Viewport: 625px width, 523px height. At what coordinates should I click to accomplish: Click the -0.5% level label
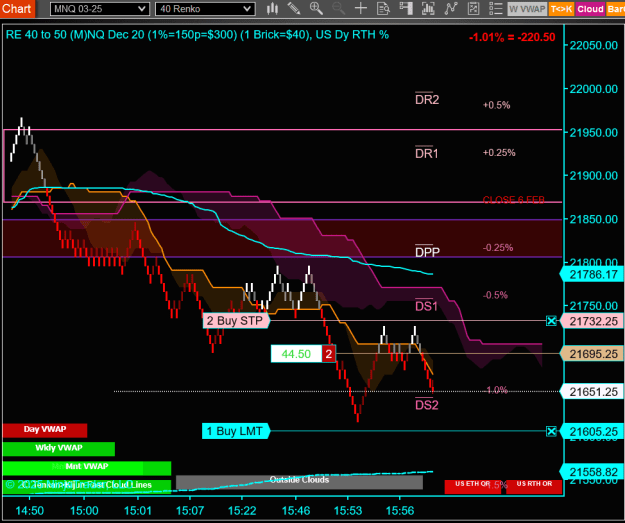coord(495,295)
